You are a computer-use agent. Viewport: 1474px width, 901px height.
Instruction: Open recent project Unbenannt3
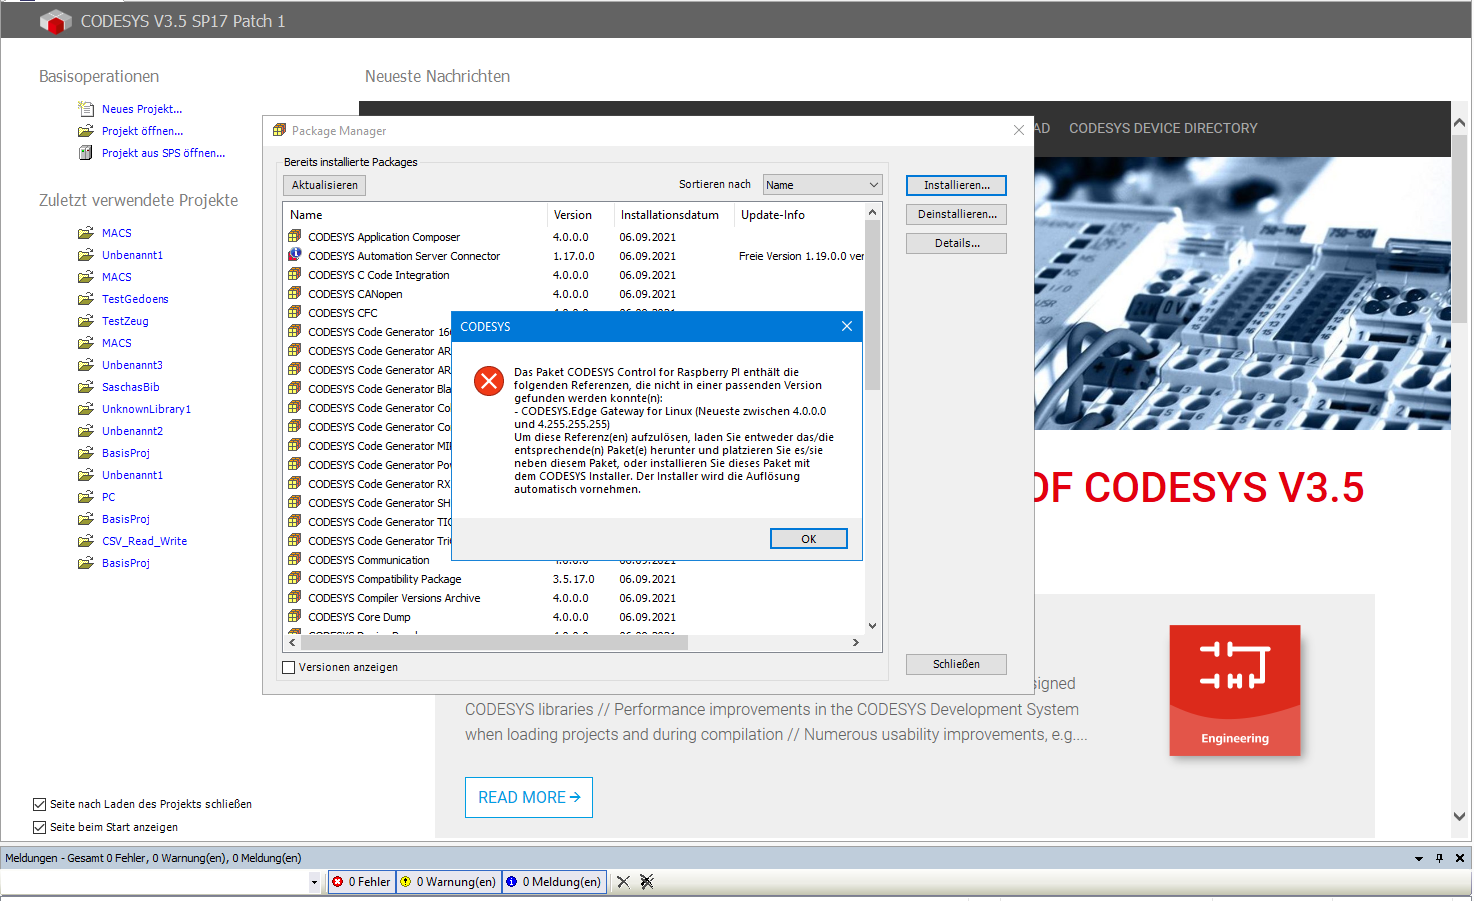(x=132, y=365)
